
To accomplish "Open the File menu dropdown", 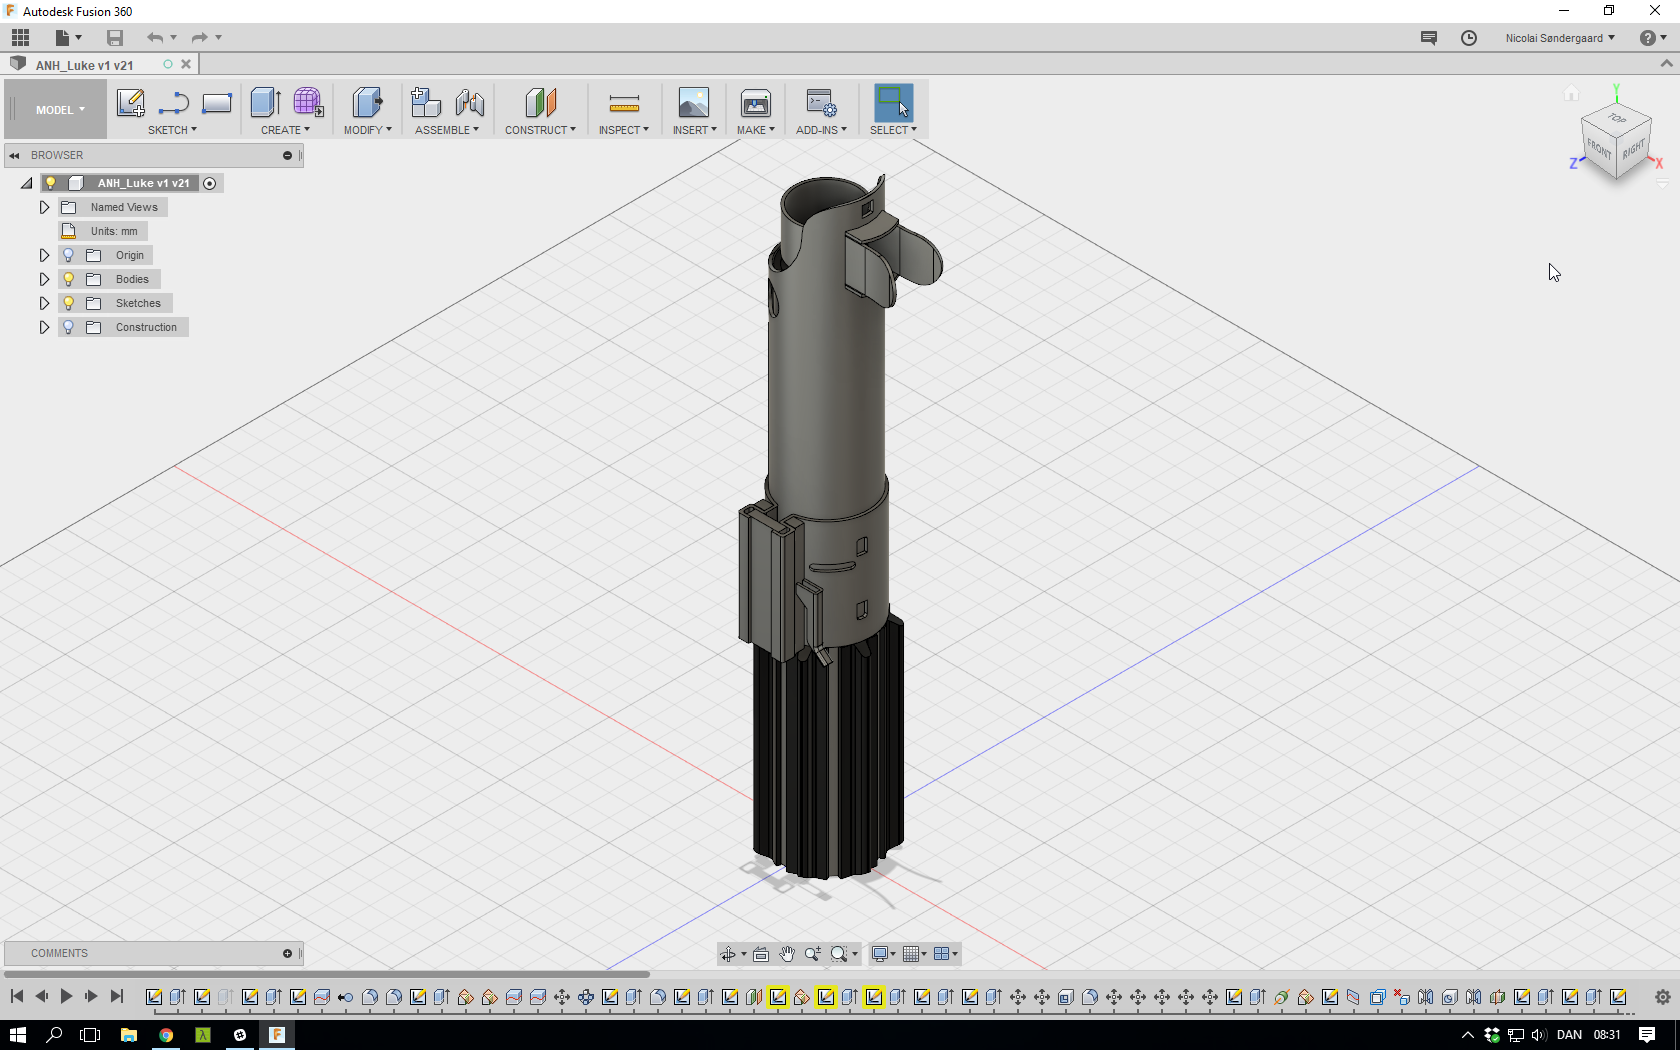I will coord(68,38).
